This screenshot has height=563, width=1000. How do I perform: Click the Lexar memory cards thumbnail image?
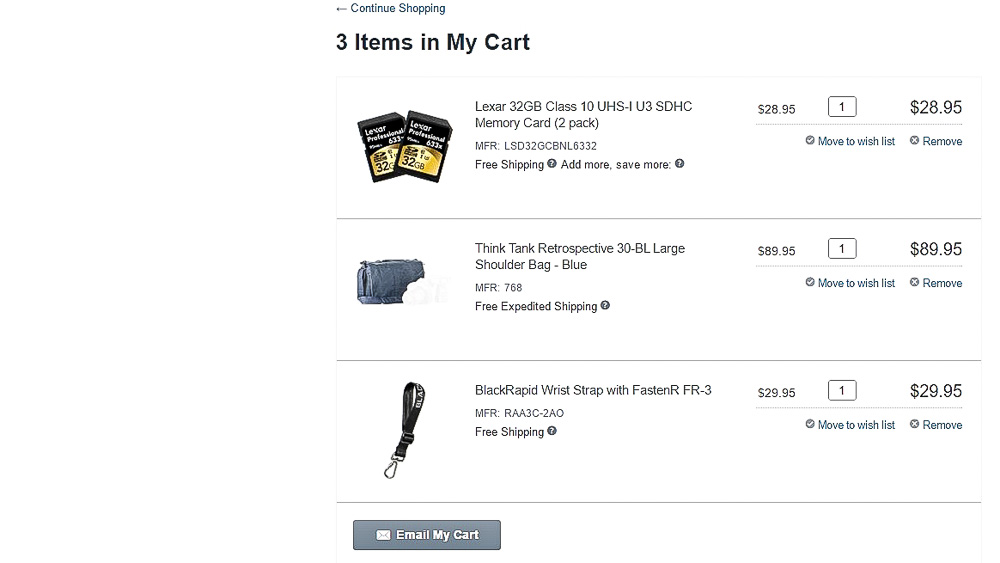pos(404,147)
